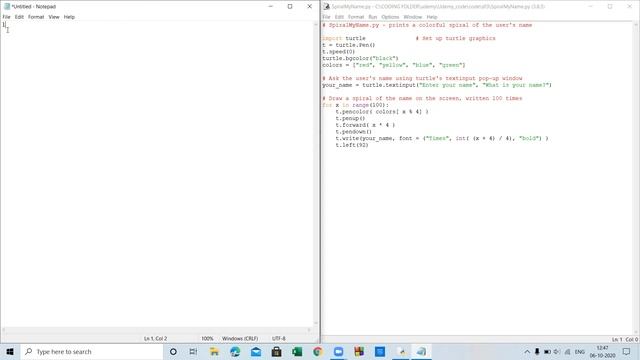Open the blue square app icon on taskbar
640x360 pixels.
(380, 351)
